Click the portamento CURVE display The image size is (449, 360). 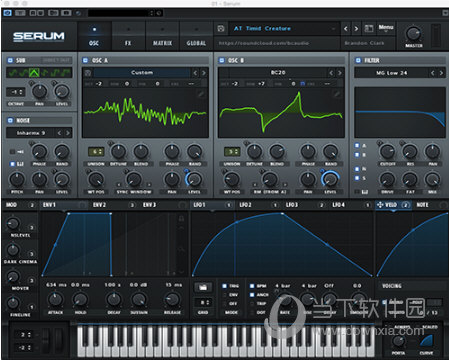426,341
